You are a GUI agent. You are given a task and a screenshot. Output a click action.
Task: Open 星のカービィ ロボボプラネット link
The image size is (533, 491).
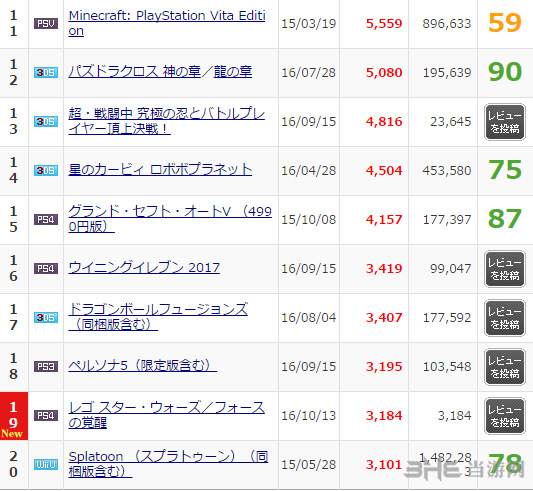[160, 170]
